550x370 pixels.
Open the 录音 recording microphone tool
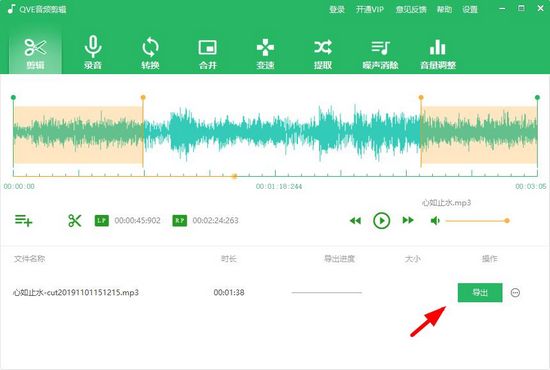click(x=93, y=53)
